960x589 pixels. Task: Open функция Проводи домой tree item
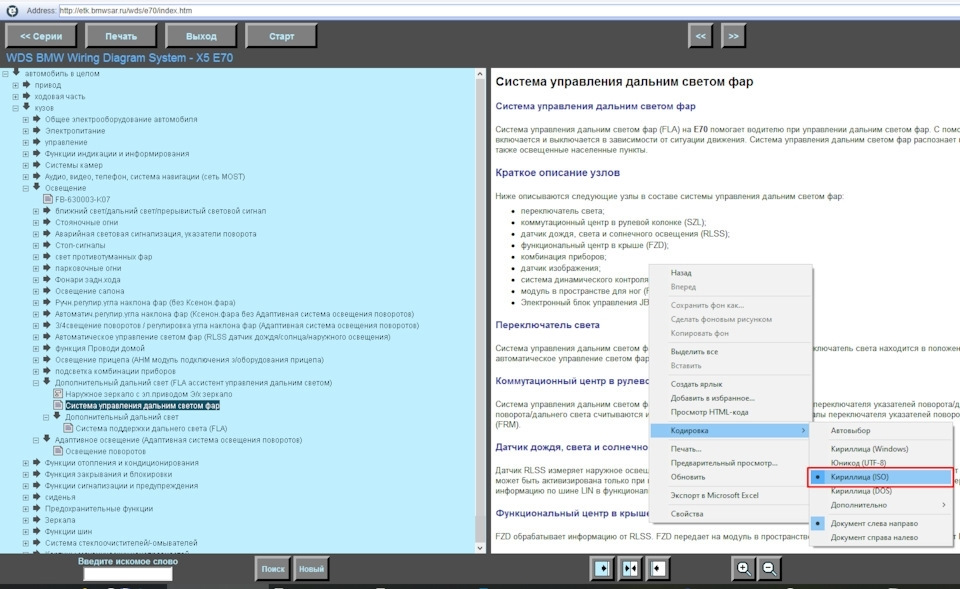coord(100,348)
